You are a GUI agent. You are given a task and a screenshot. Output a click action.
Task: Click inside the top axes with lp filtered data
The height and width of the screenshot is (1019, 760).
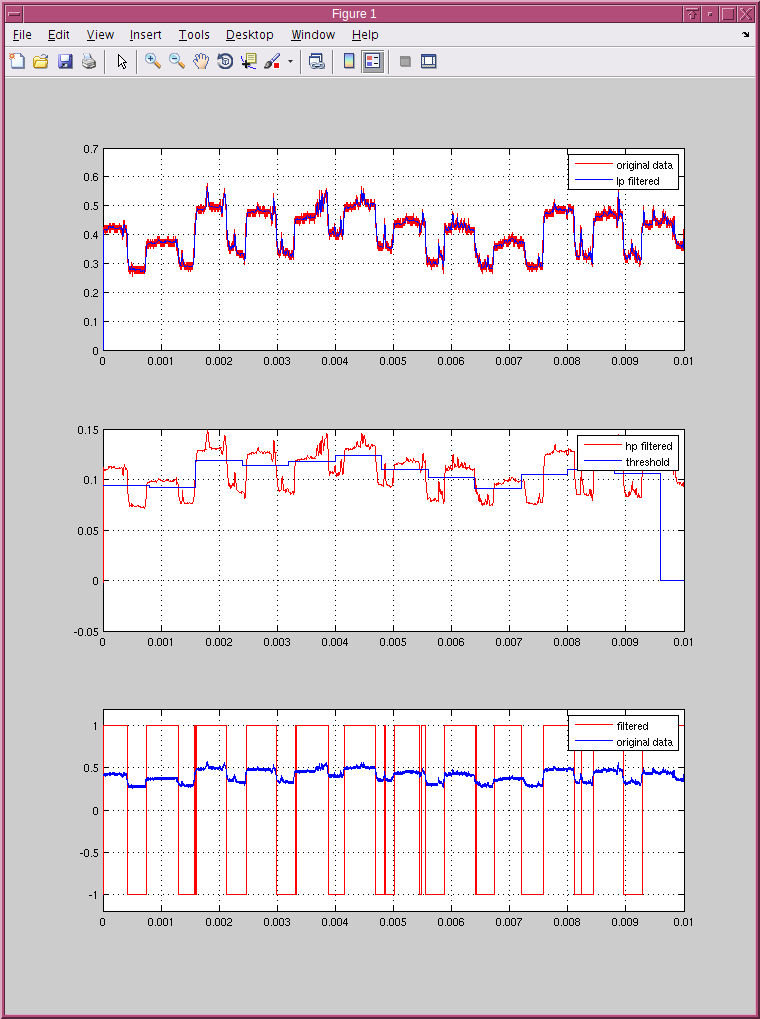click(x=393, y=250)
